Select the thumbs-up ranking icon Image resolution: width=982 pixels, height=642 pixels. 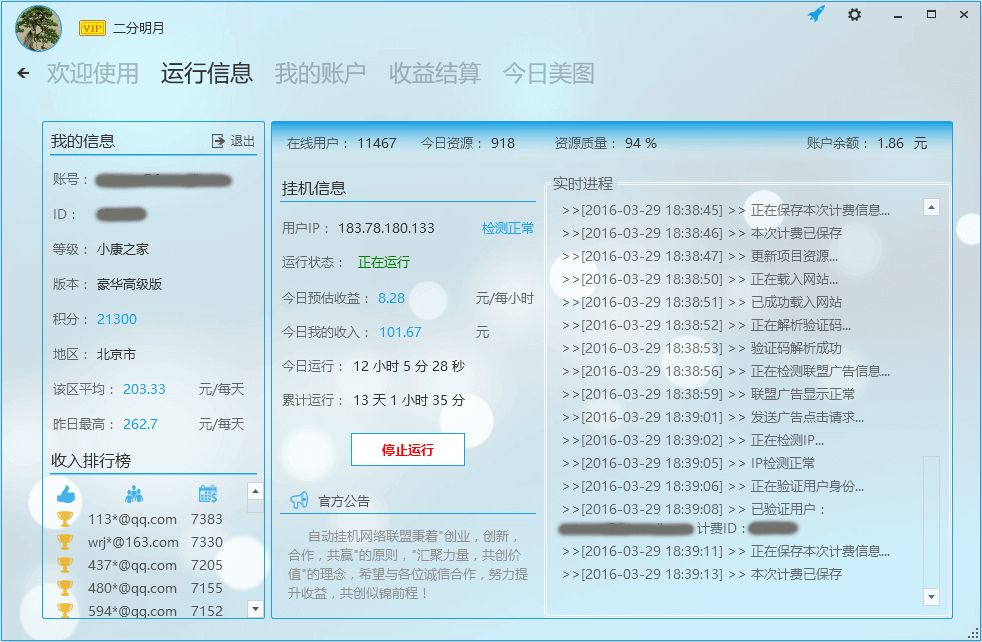click(67, 492)
